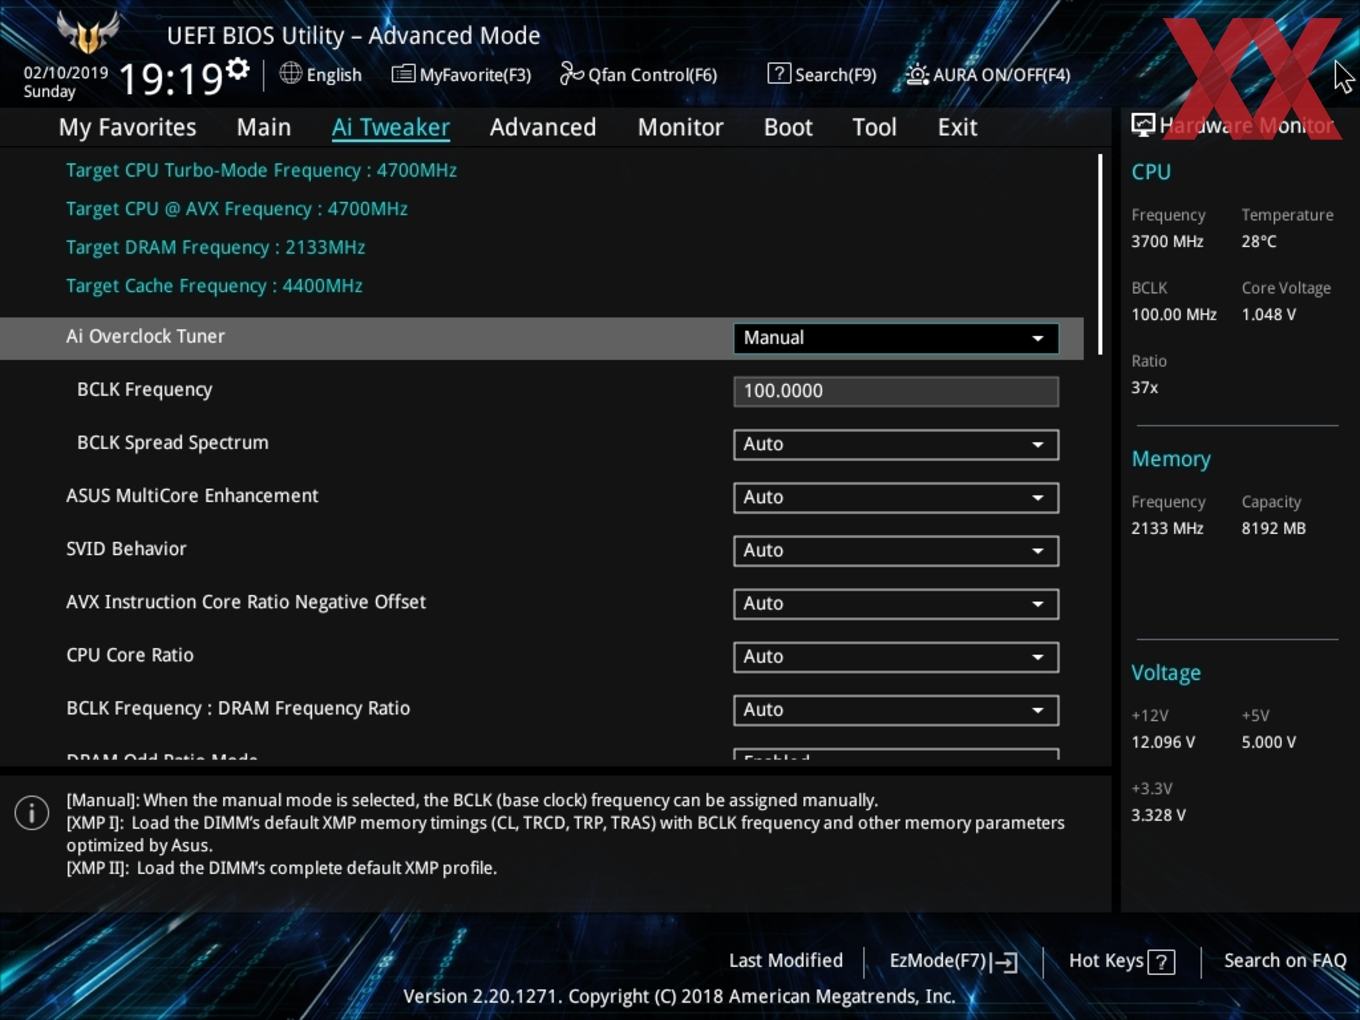Open the Boot tab
The width and height of the screenshot is (1360, 1020).
click(788, 127)
